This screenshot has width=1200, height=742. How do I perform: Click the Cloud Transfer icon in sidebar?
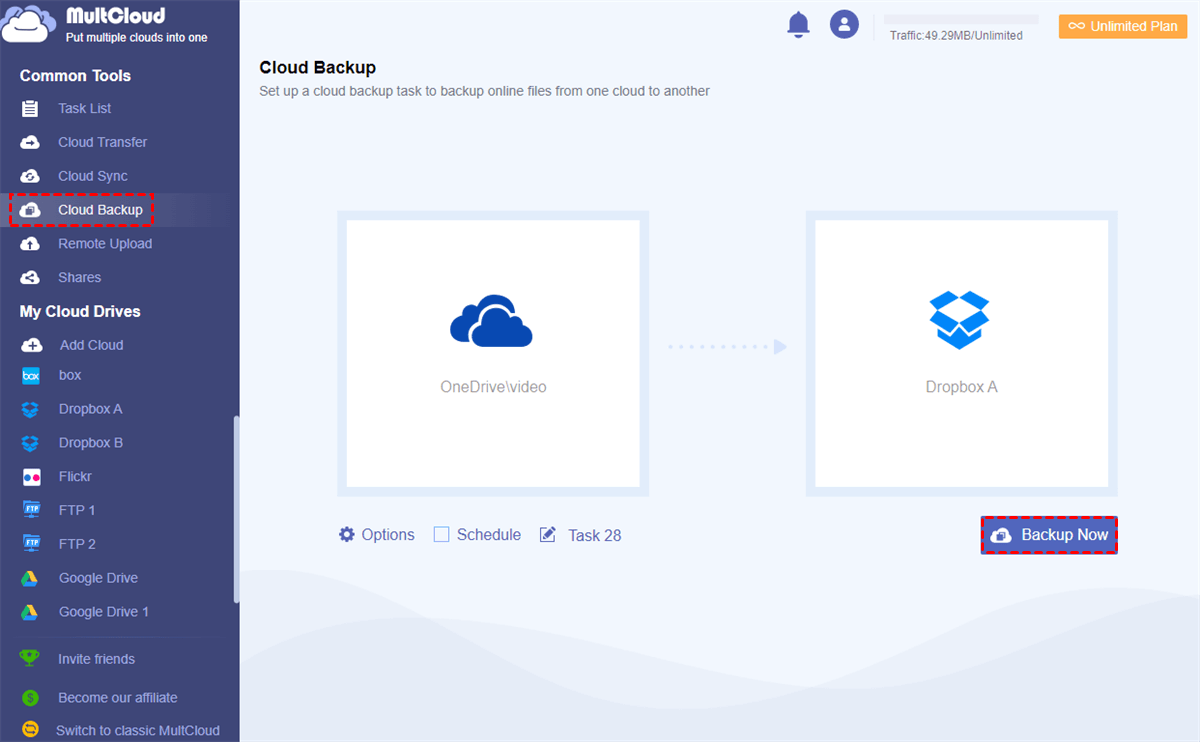[x=30, y=142]
